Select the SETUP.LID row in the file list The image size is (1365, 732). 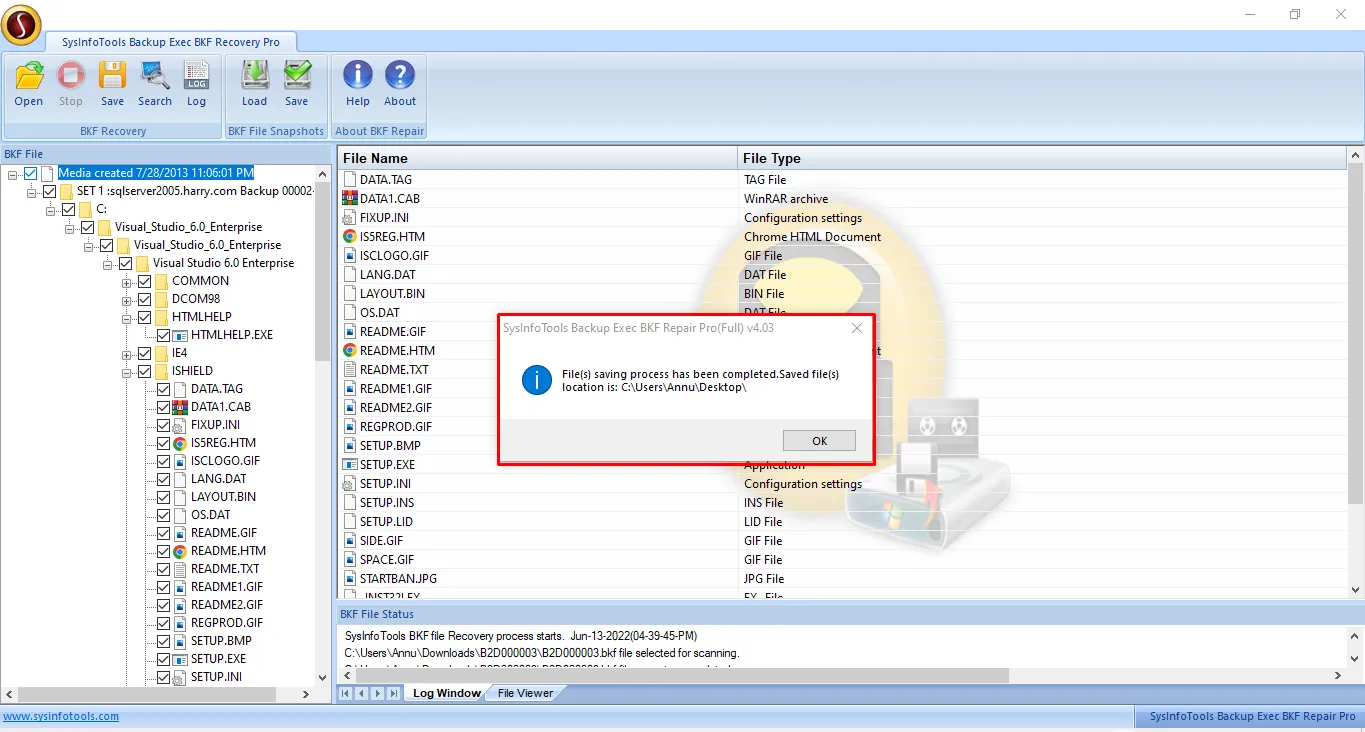click(x=843, y=522)
